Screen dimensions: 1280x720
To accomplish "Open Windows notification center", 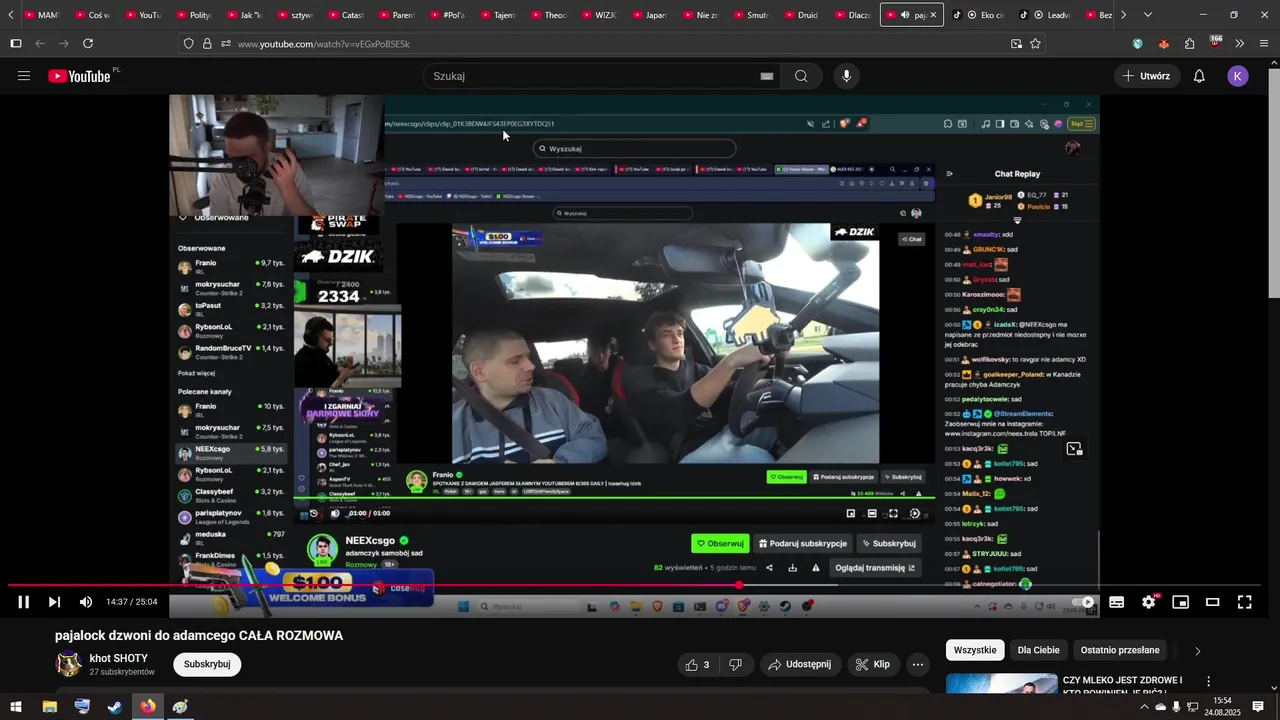I will click(x=1256, y=707).
